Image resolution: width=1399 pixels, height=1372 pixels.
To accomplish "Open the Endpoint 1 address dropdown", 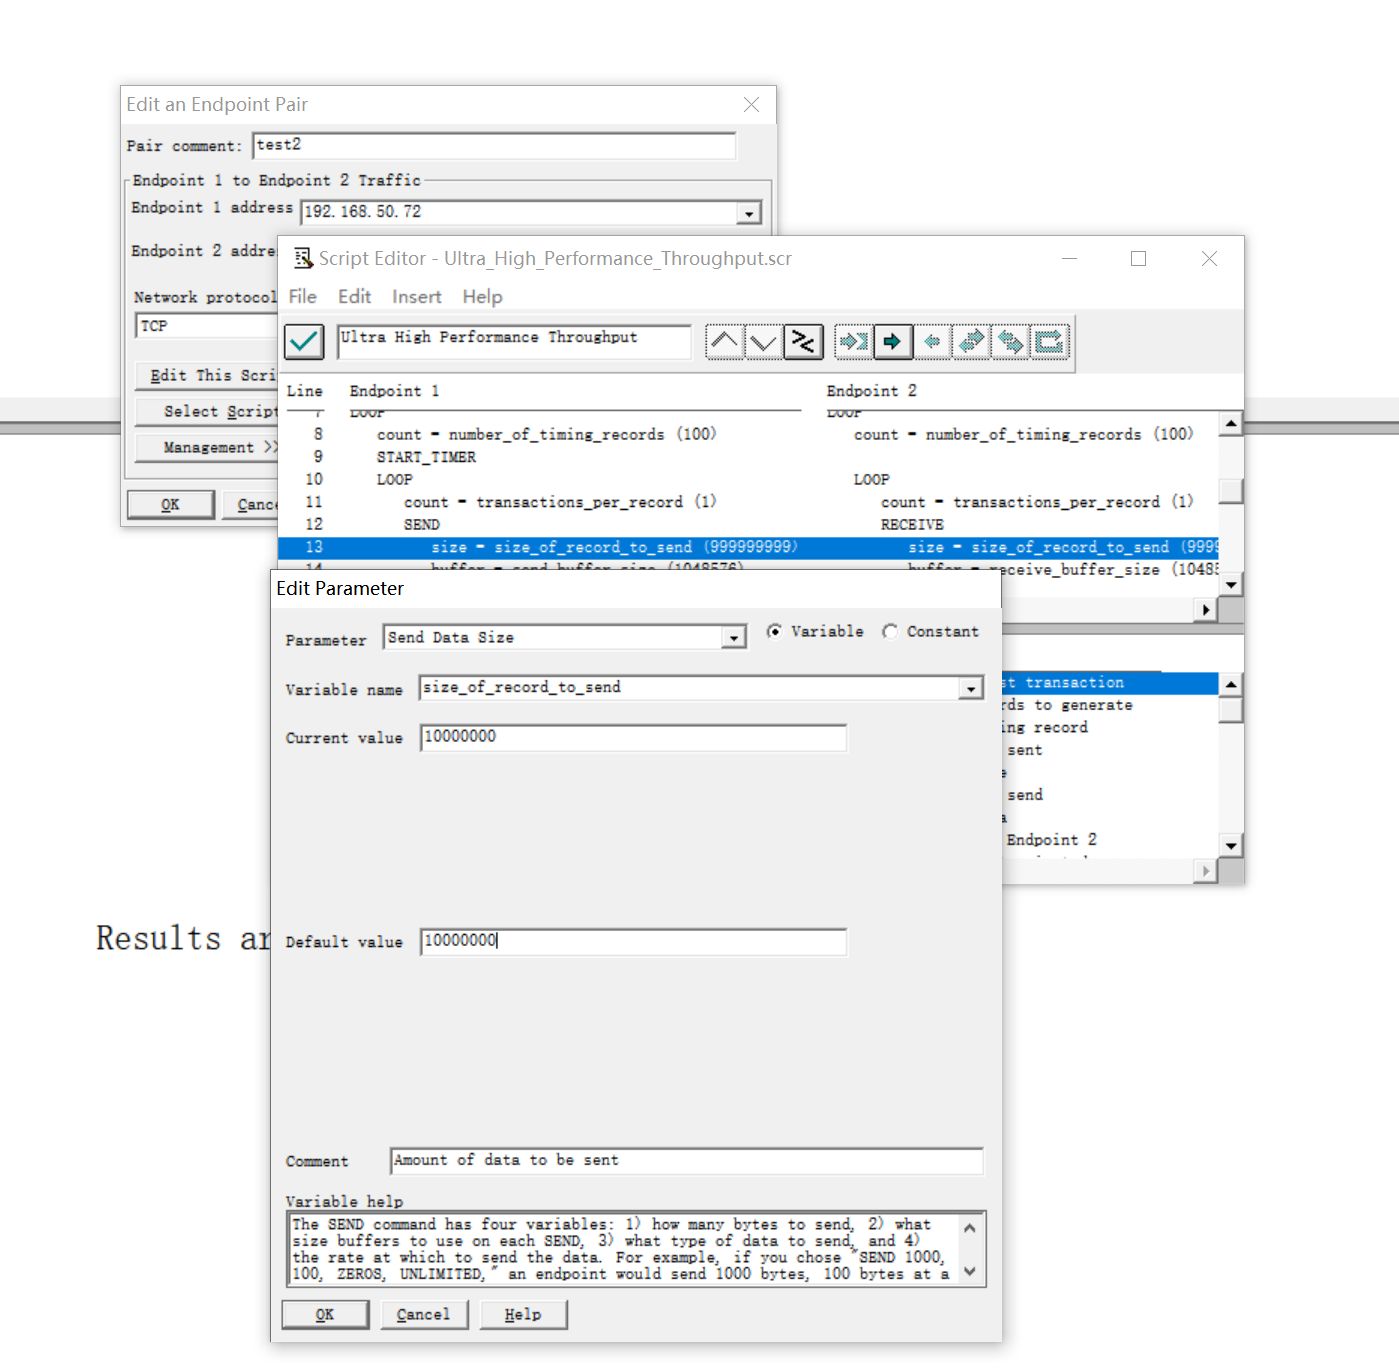I will [748, 213].
